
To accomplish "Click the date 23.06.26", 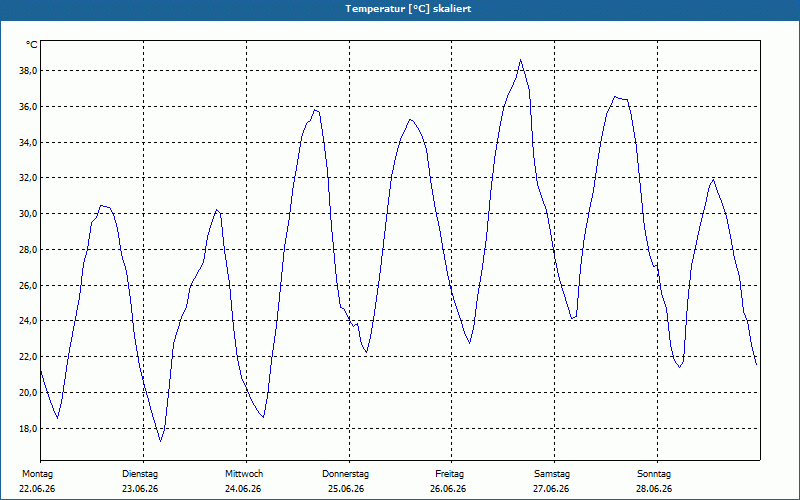I will click(x=140, y=489).
